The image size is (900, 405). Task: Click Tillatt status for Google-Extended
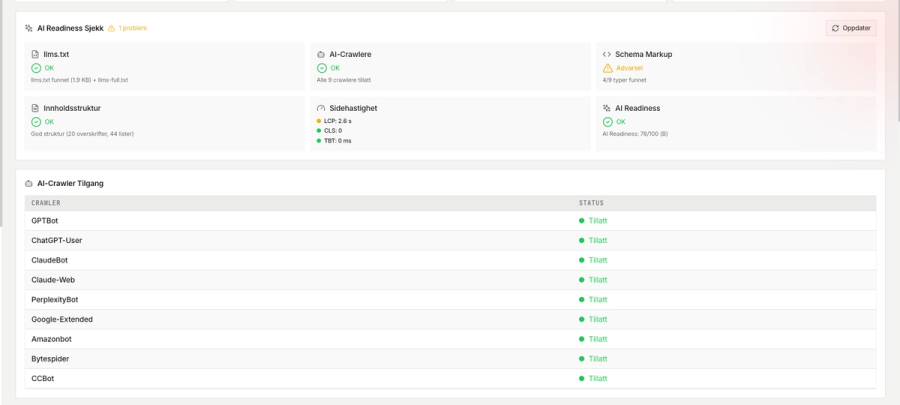pos(598,320)
